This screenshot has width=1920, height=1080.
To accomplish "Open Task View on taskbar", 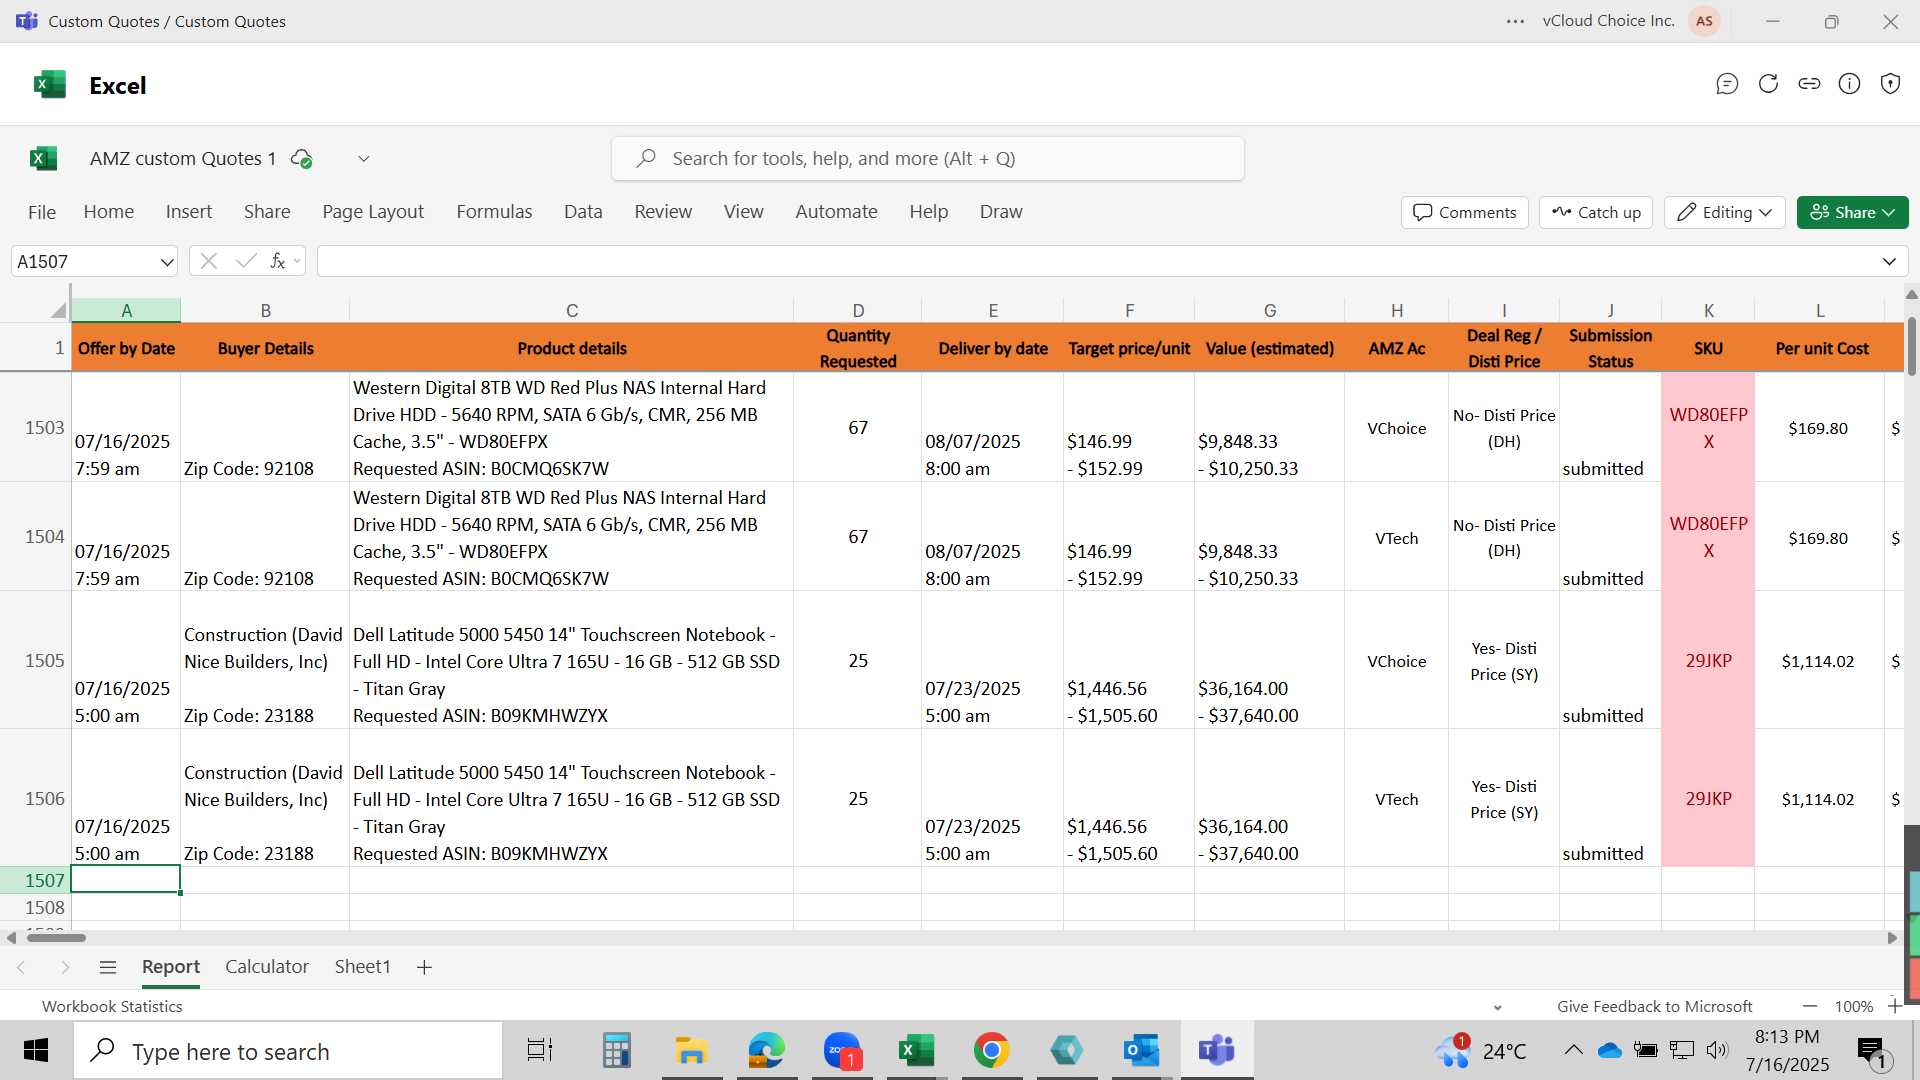I will (540, 1050).
